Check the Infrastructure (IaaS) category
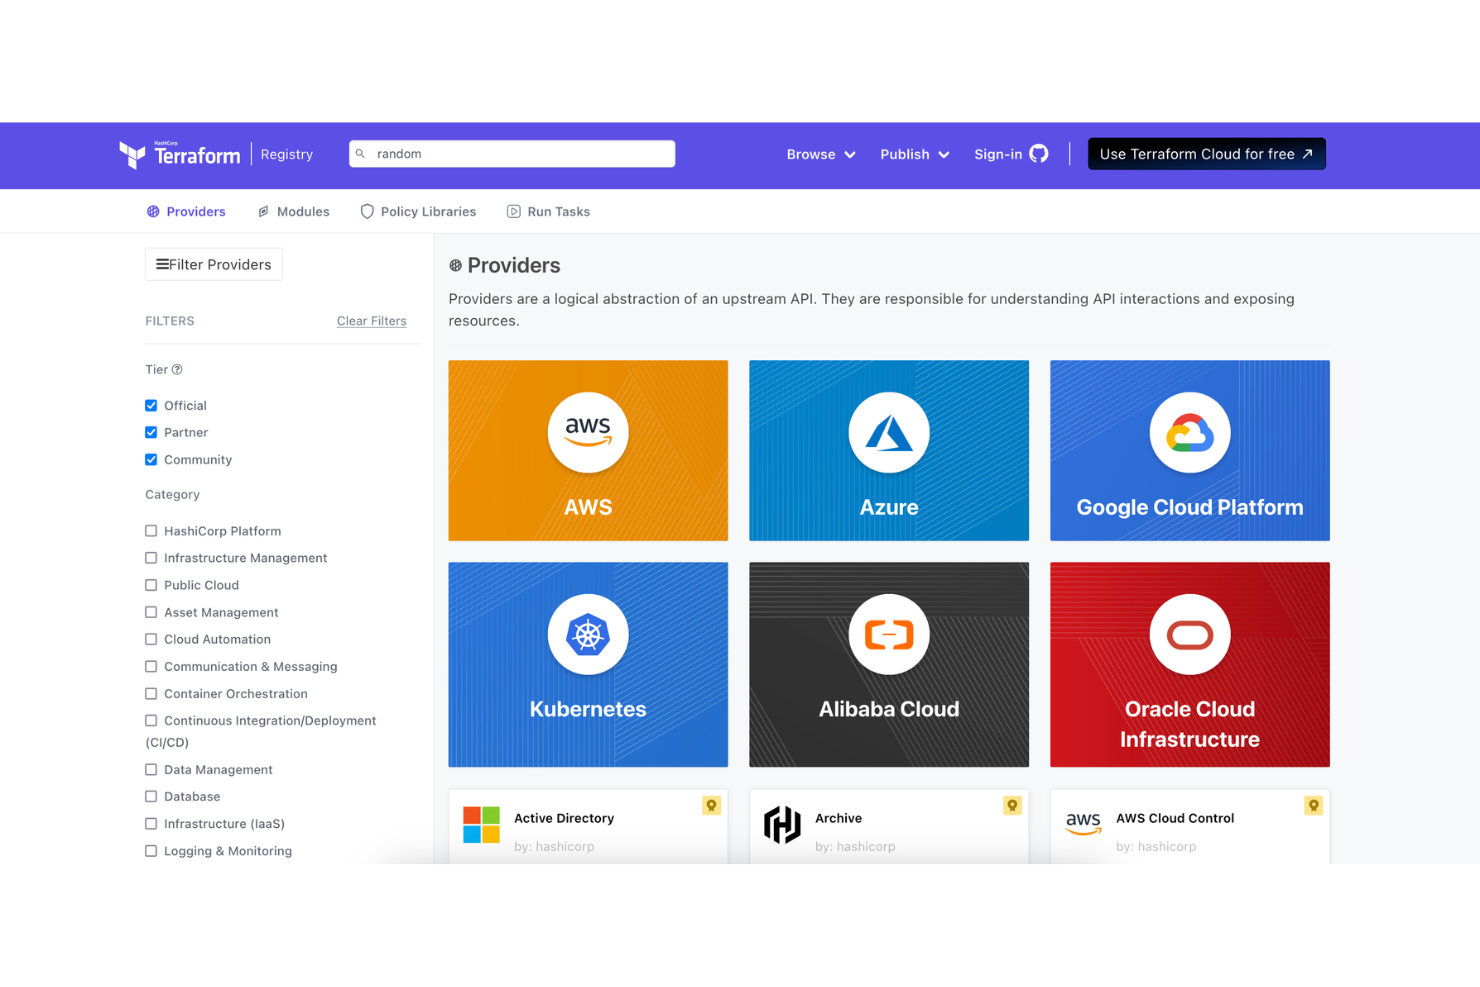 click(x=151, y=824)
